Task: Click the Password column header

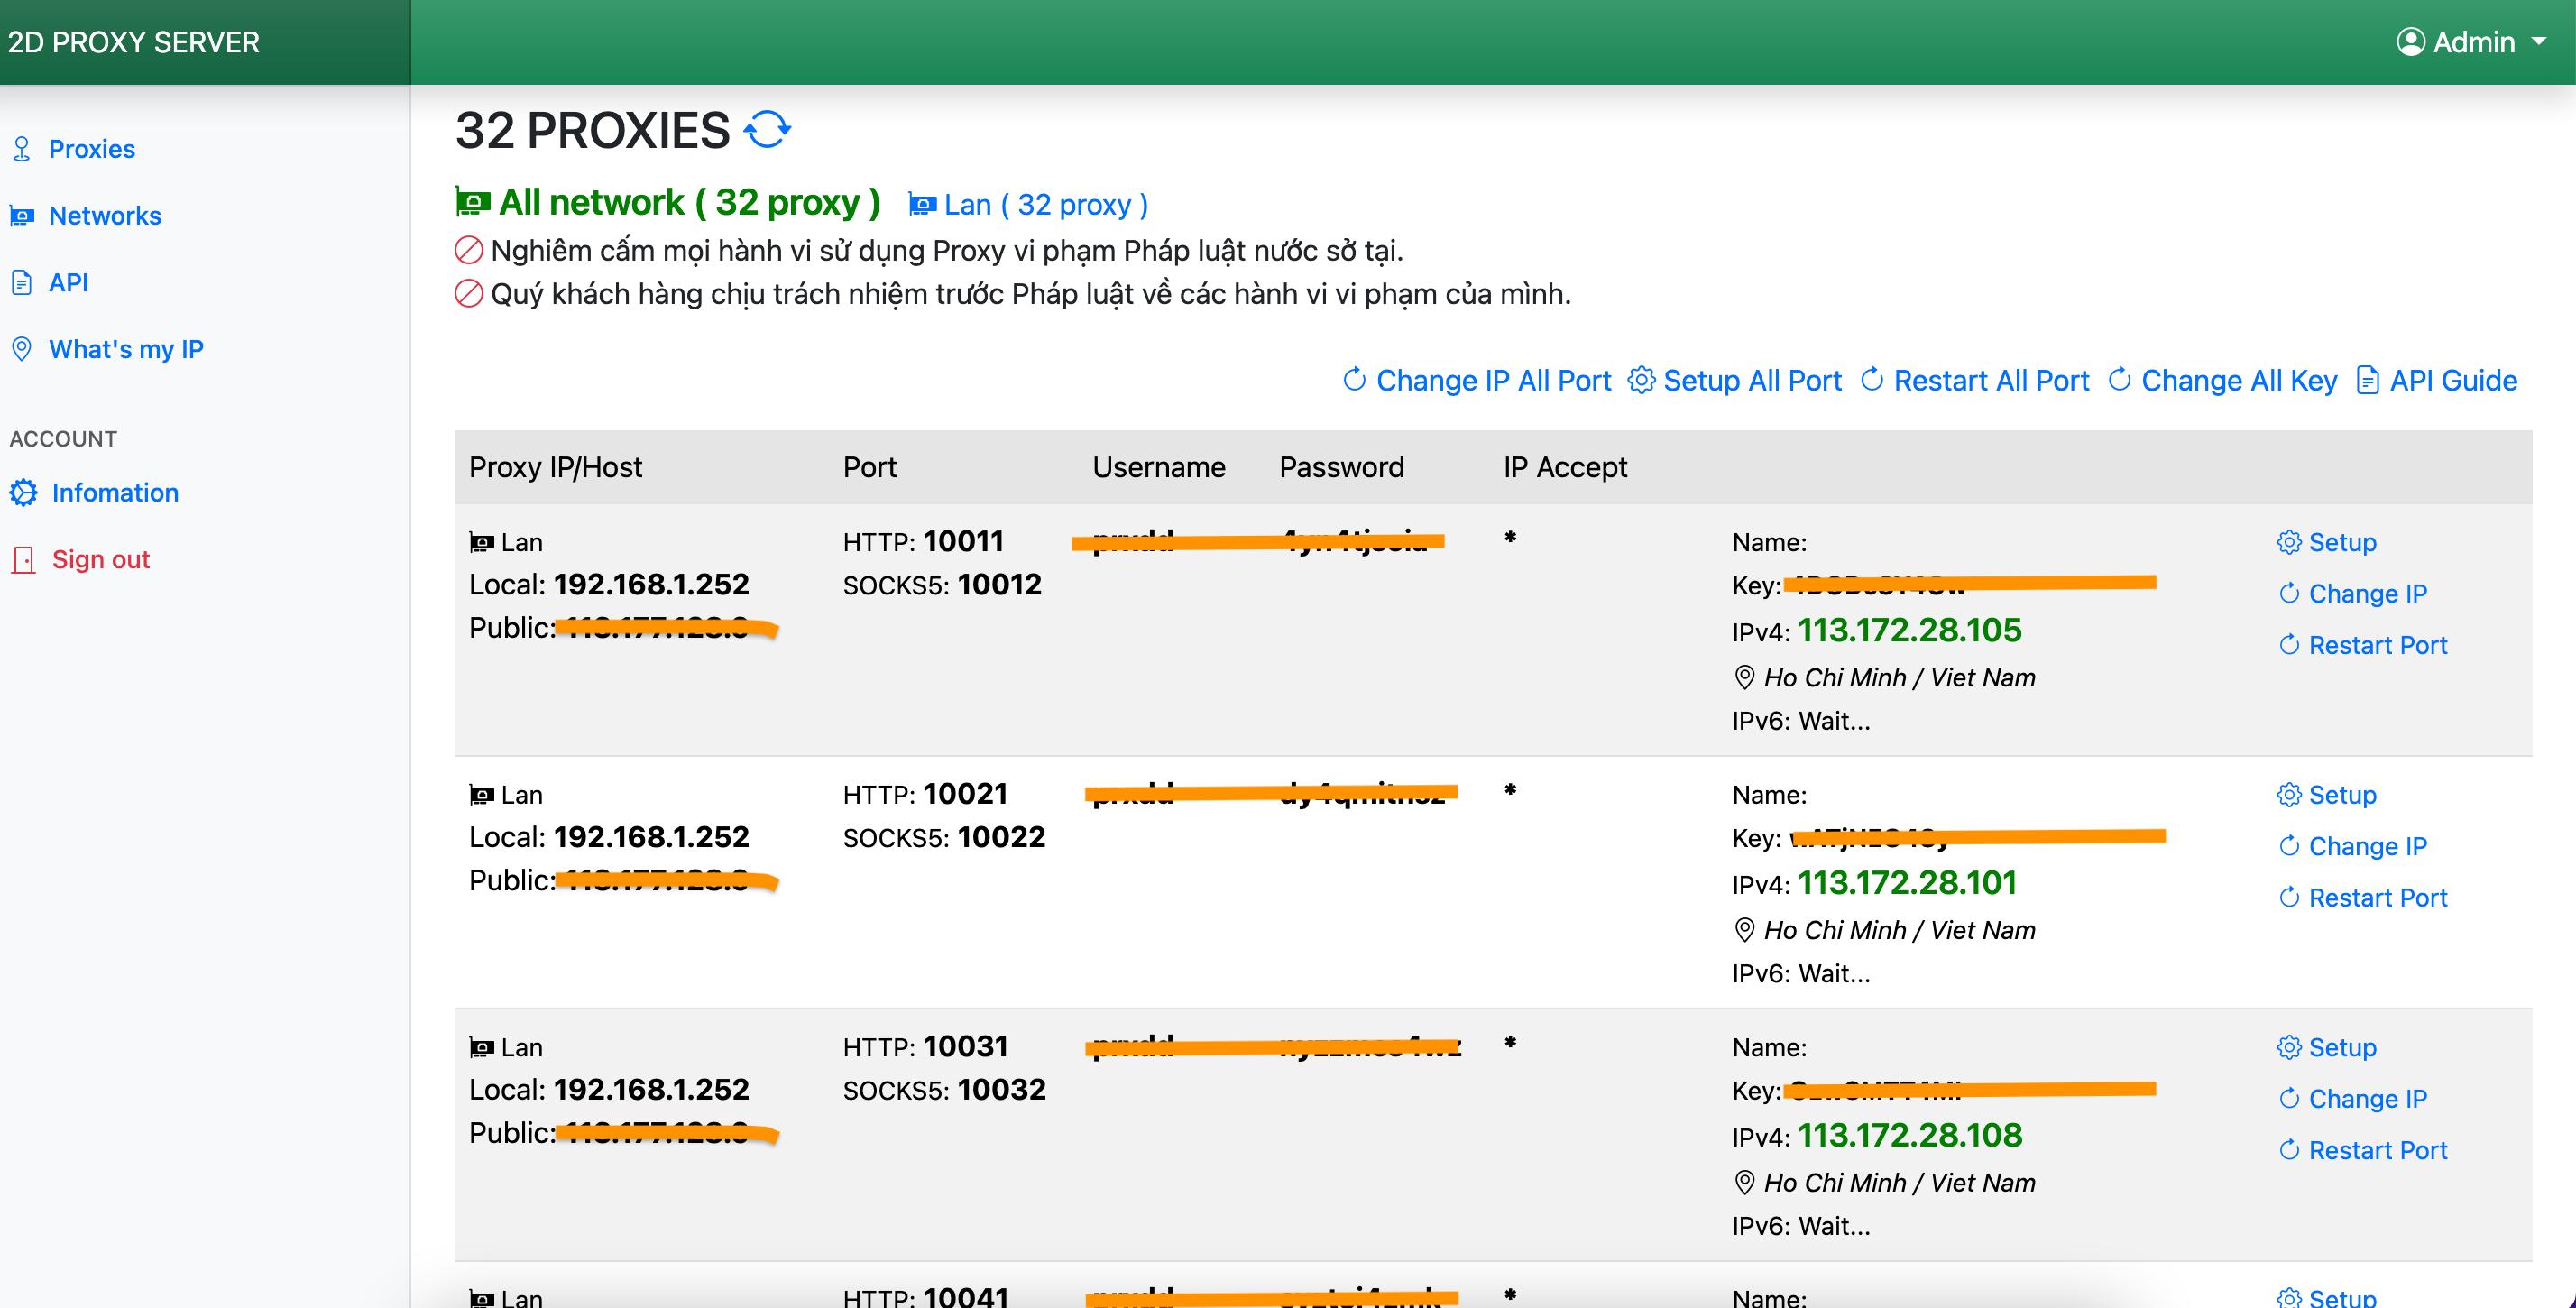Action: pyautogui.click(x=1341, y=468)
